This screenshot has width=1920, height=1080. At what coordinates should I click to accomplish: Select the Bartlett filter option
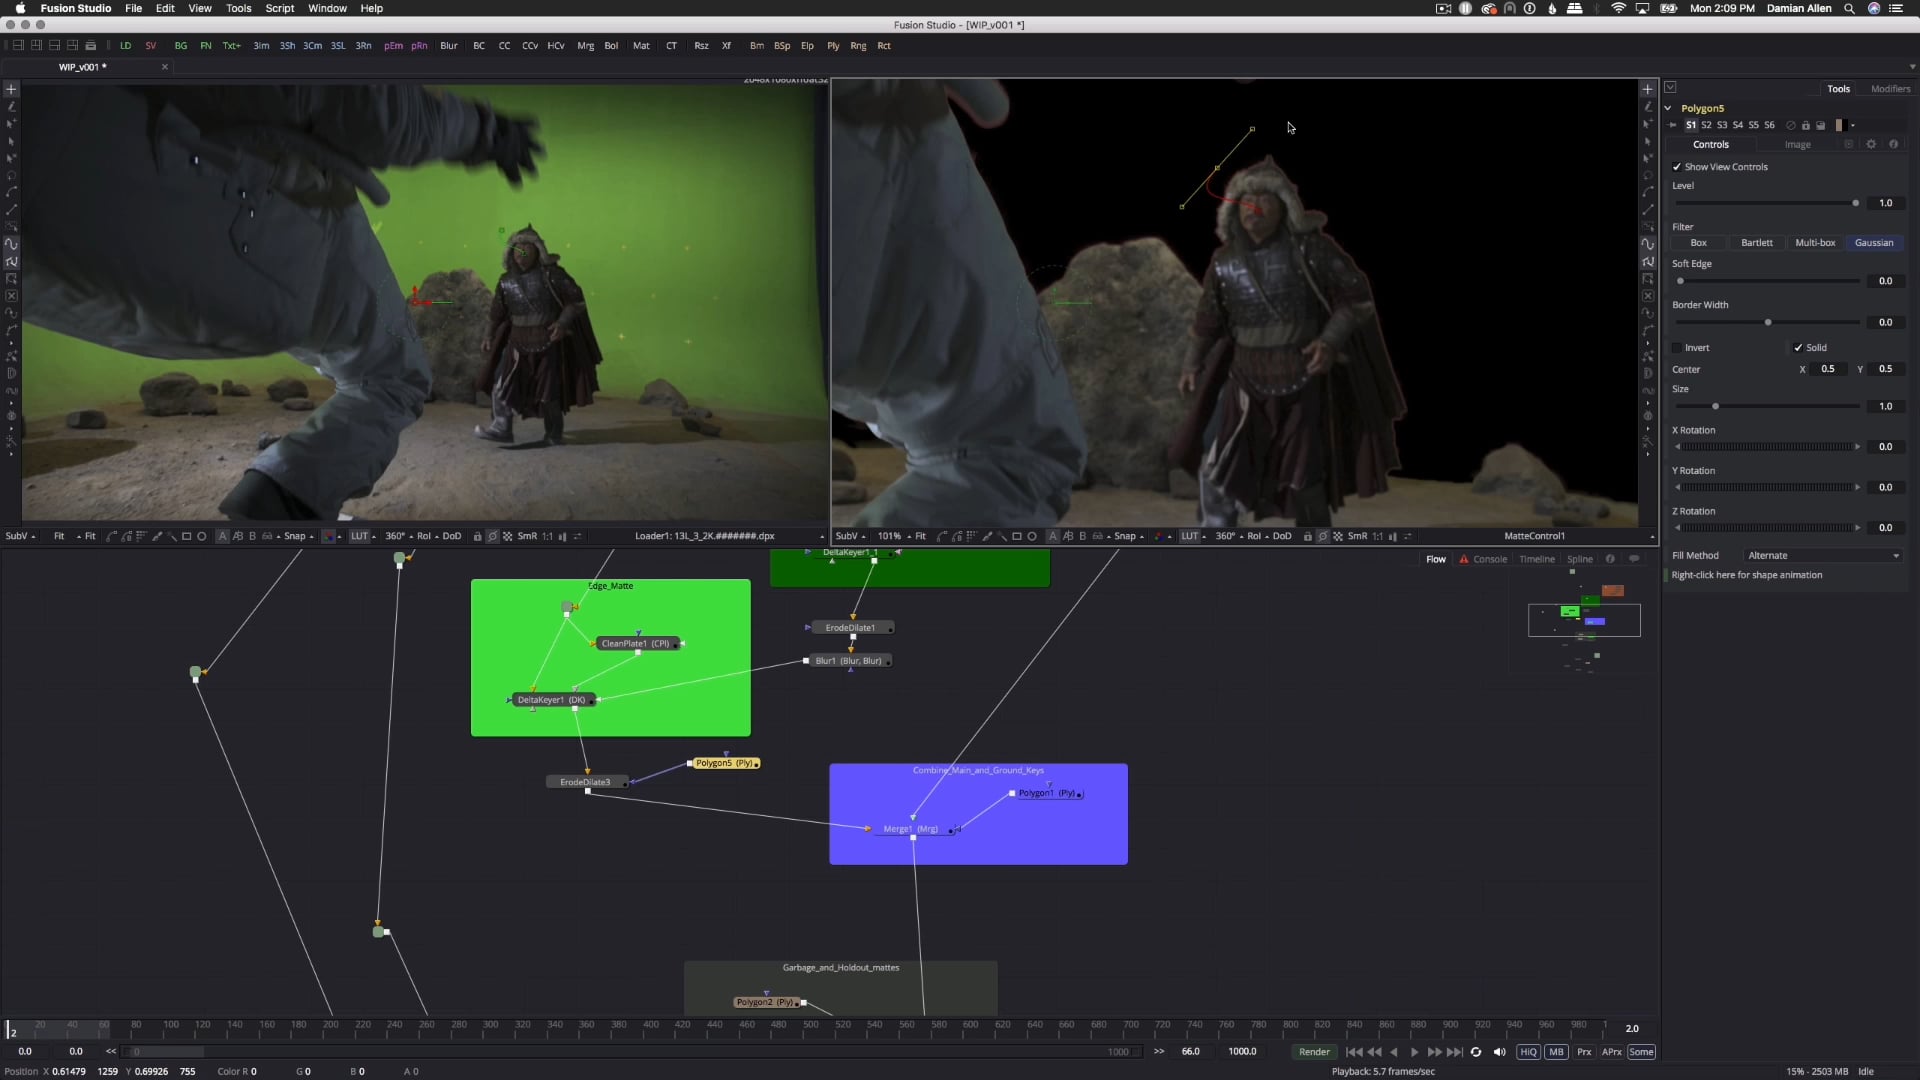[x=1757, y=243]
